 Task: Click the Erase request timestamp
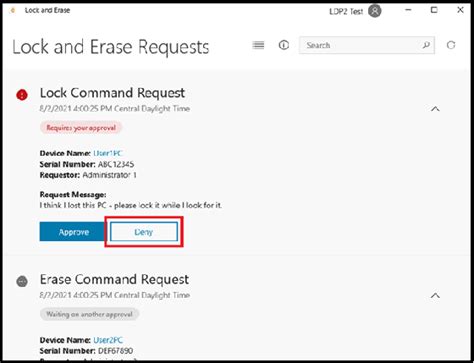click(115, 295)
